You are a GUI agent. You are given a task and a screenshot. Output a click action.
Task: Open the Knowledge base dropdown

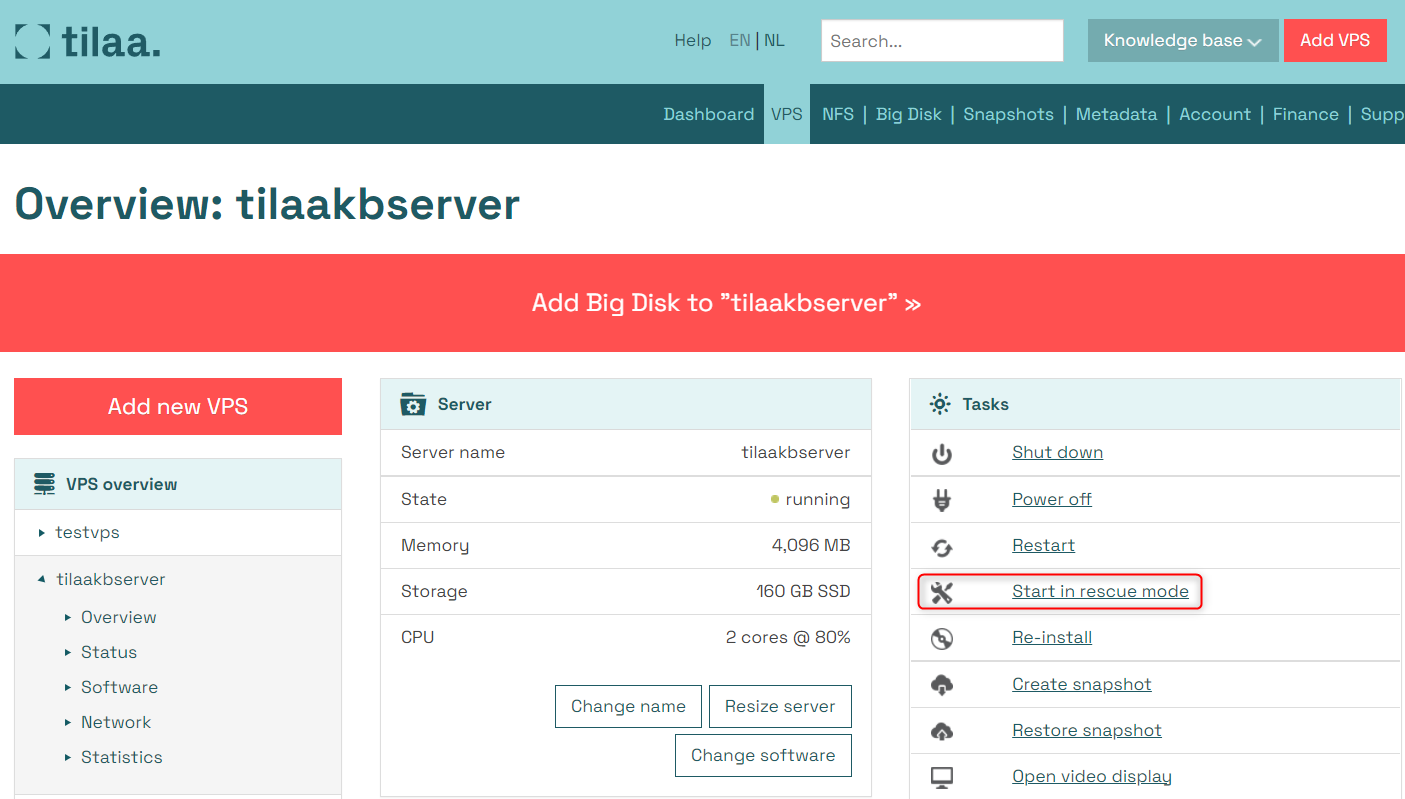pyautogui.click(x=1183, y=41)
